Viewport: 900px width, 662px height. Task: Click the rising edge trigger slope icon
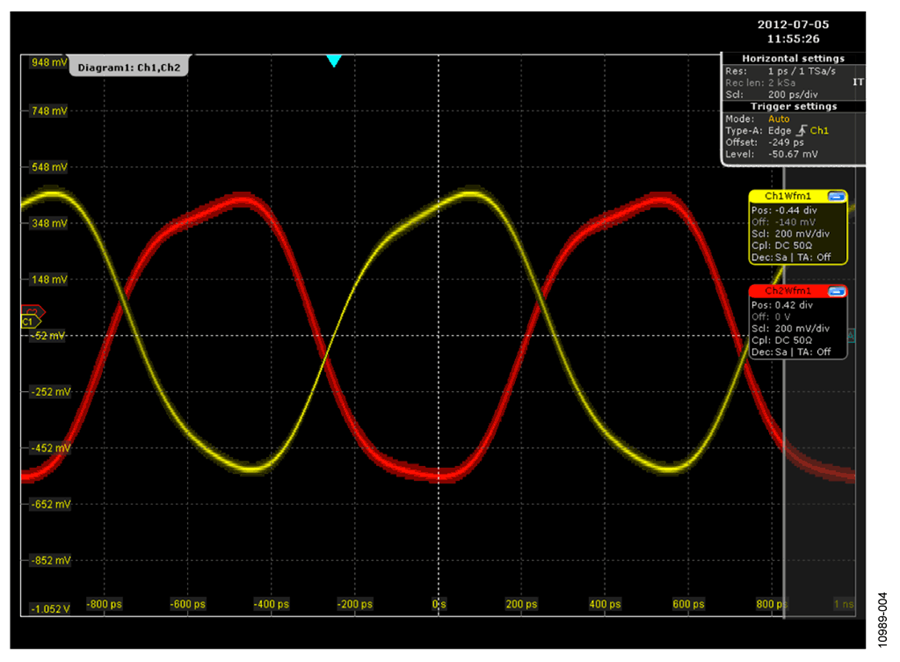[x=801, y=130]
